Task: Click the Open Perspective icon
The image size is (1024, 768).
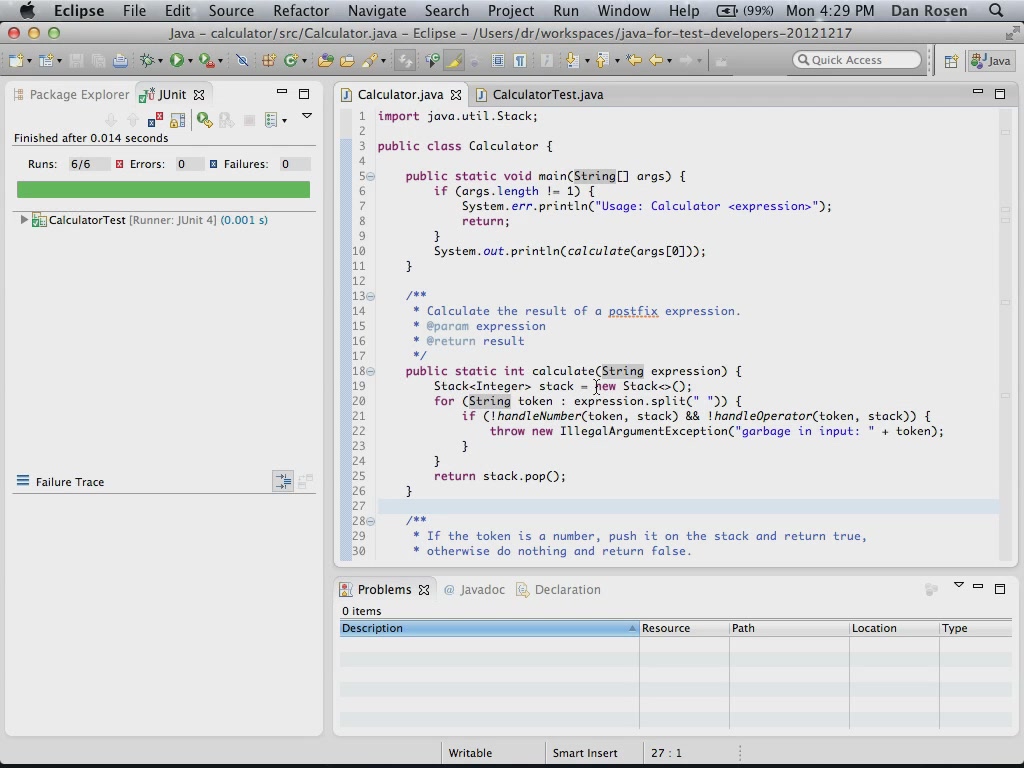Action: tap(951, 61)
